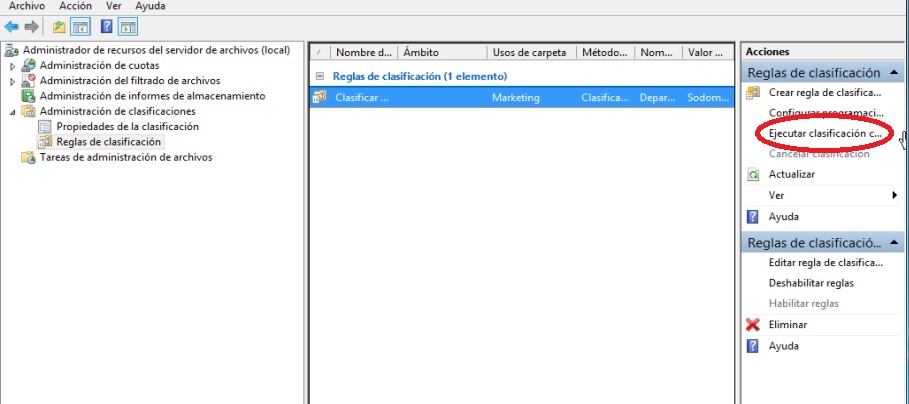909x404 pixels.
Task: Collapse Administración de clasificaciones tree node
Action: (x=13, y=112)
